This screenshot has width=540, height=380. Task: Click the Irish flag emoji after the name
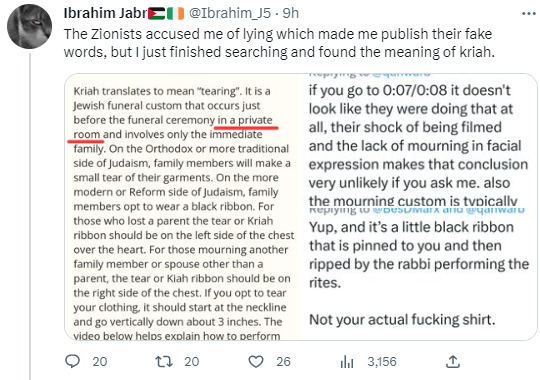pyautogui.click(x=176, y=13)
